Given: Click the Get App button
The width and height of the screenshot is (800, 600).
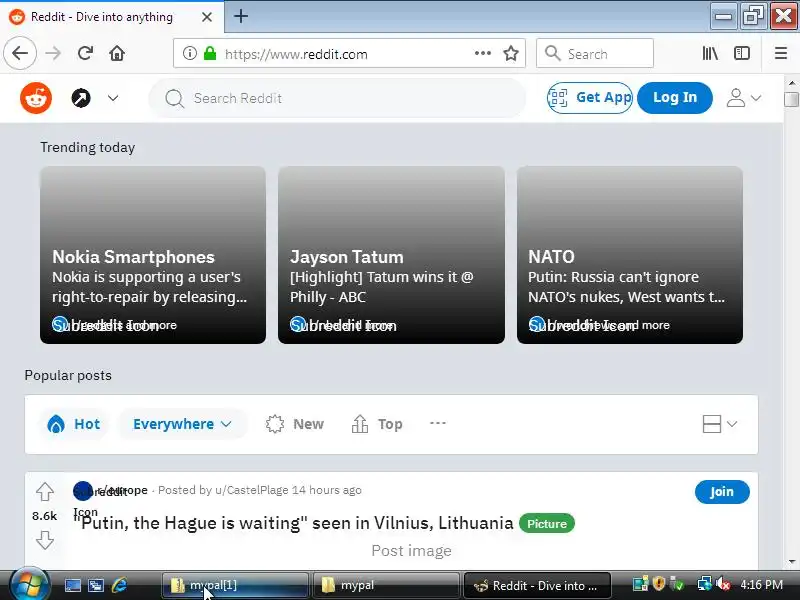Looking at the screenshot, I should point(590,97).
